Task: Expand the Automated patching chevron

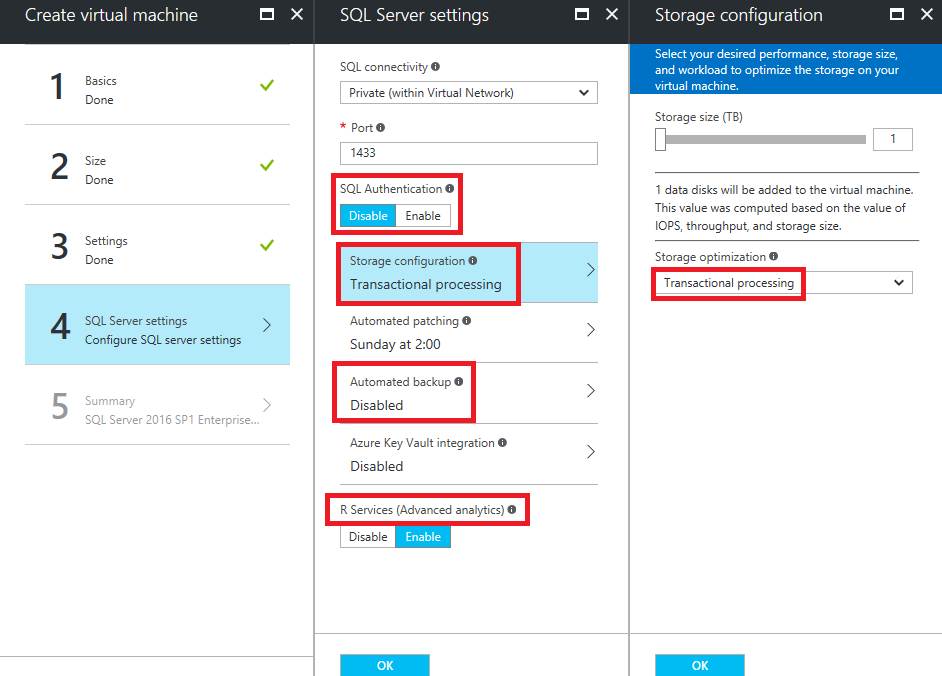Action: pos(591,330)
